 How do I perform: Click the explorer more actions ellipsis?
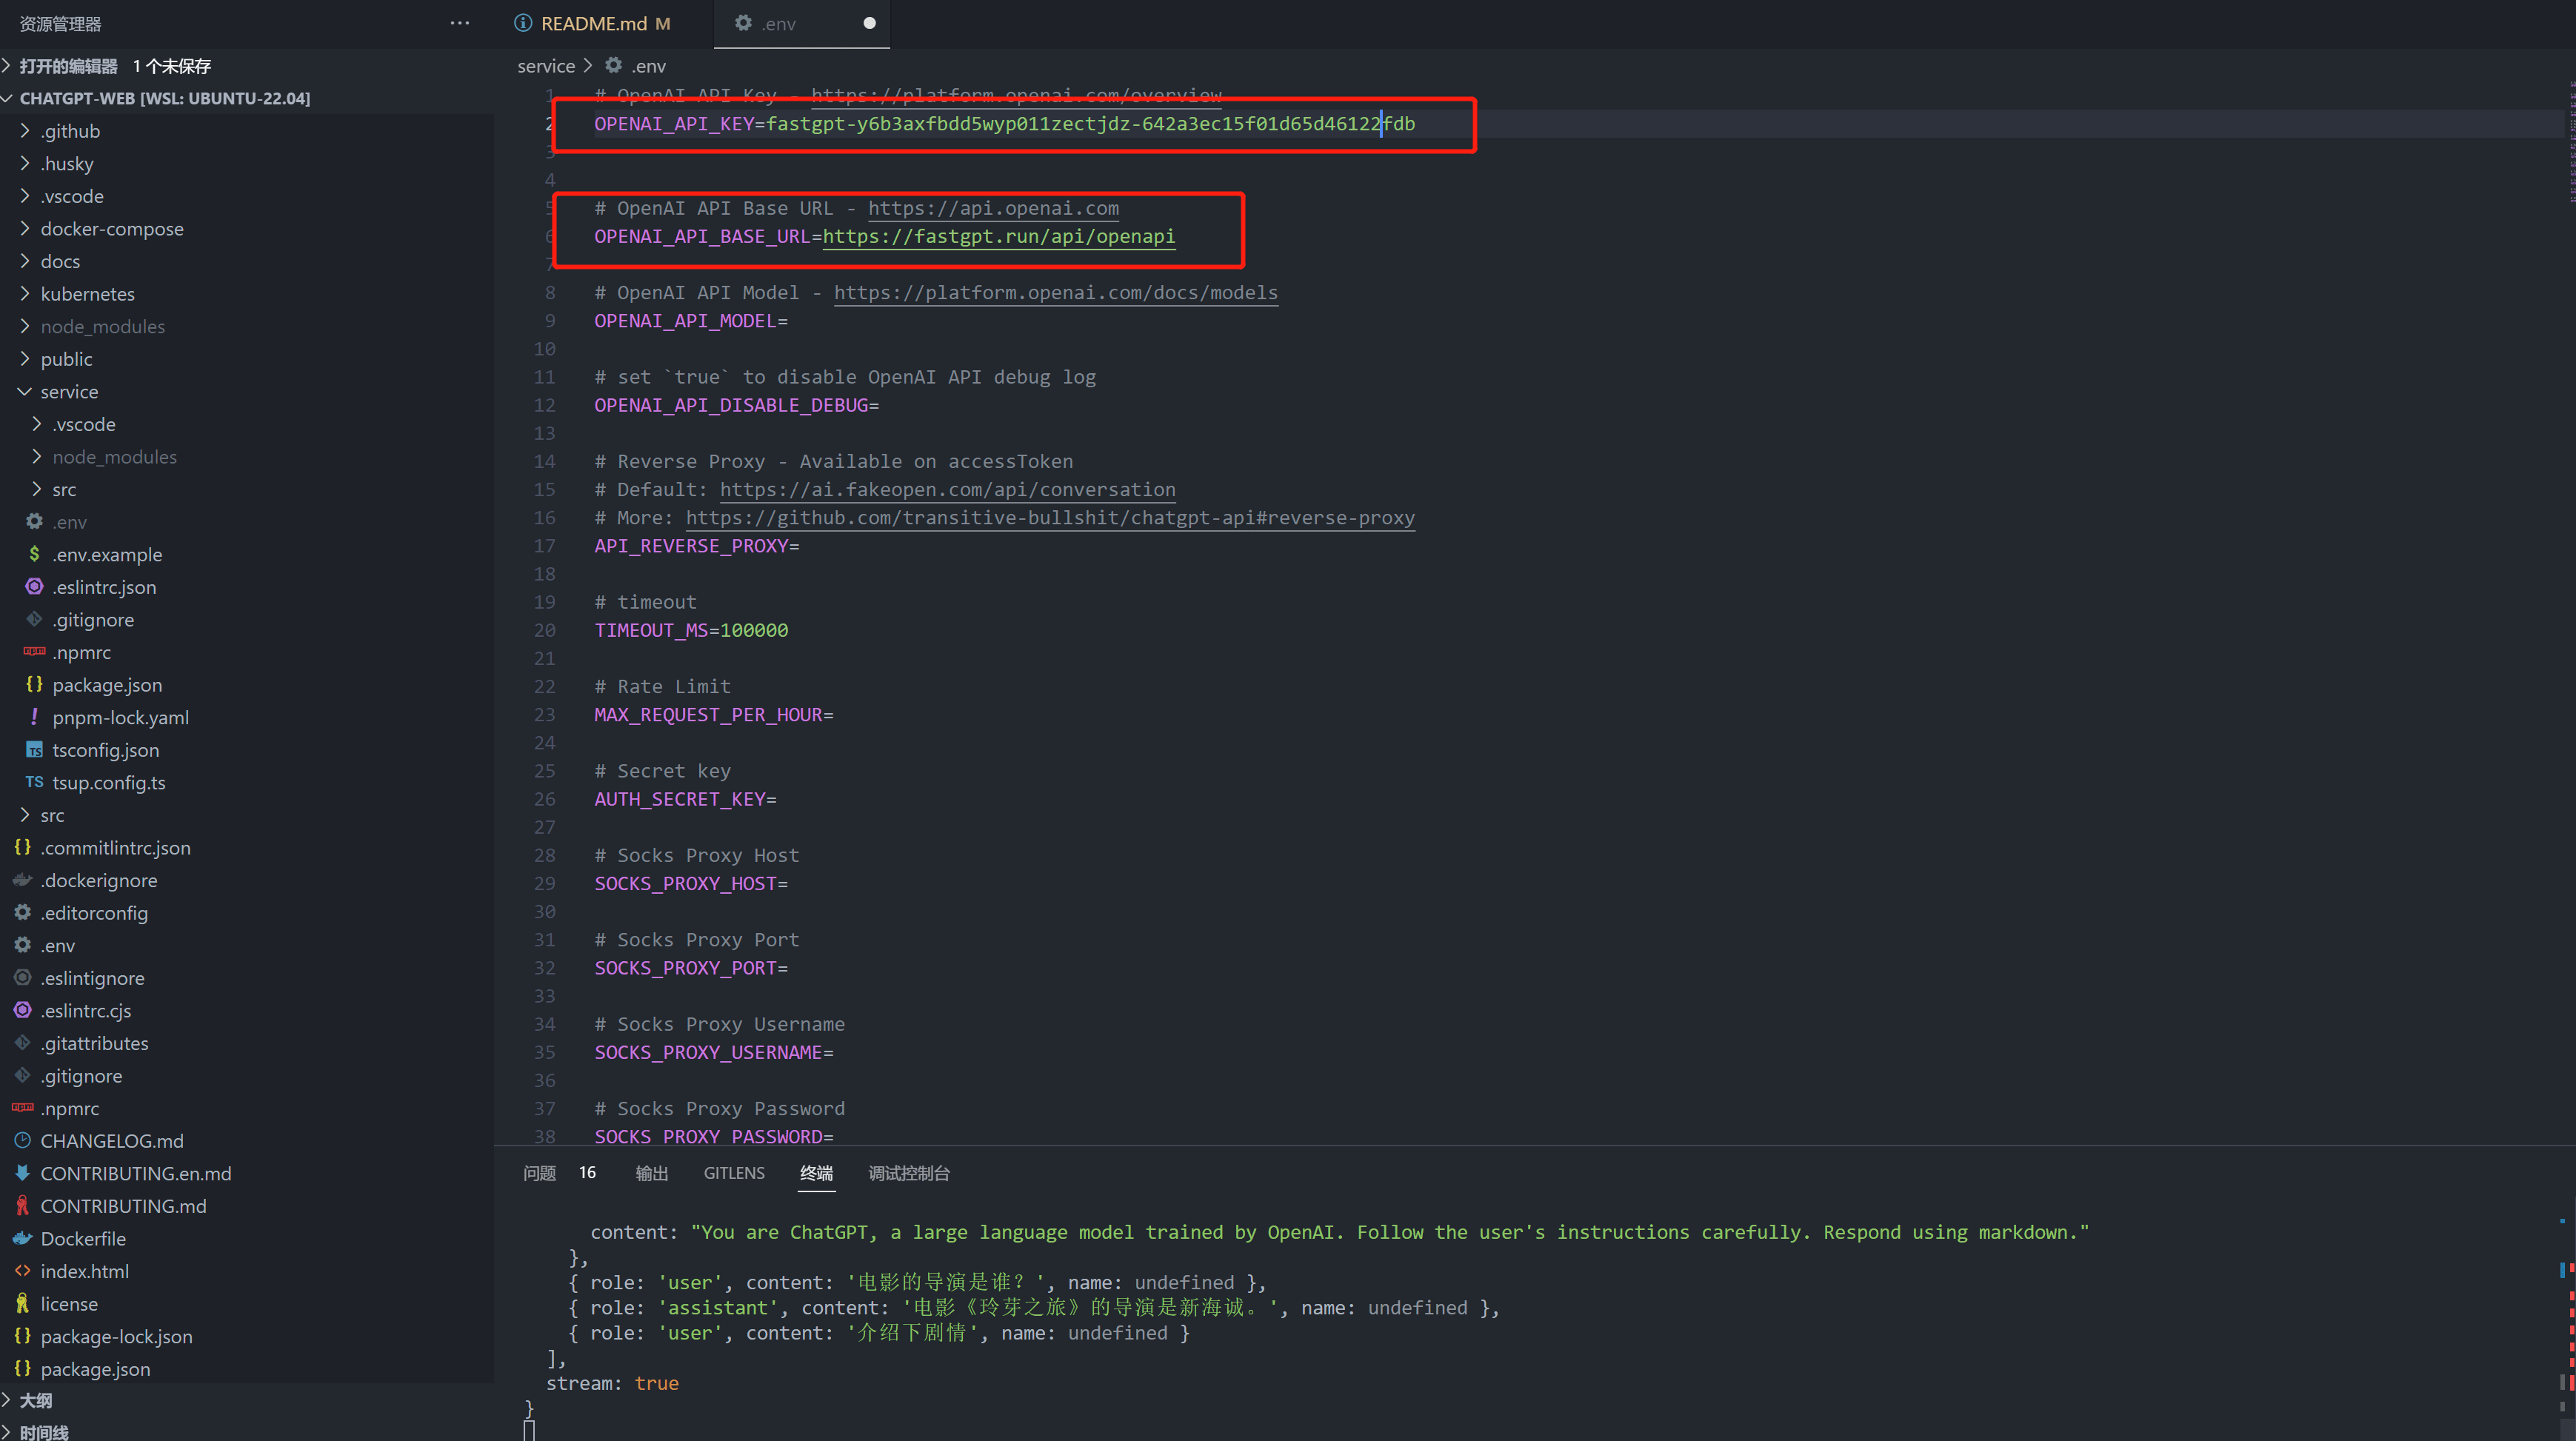459,23
